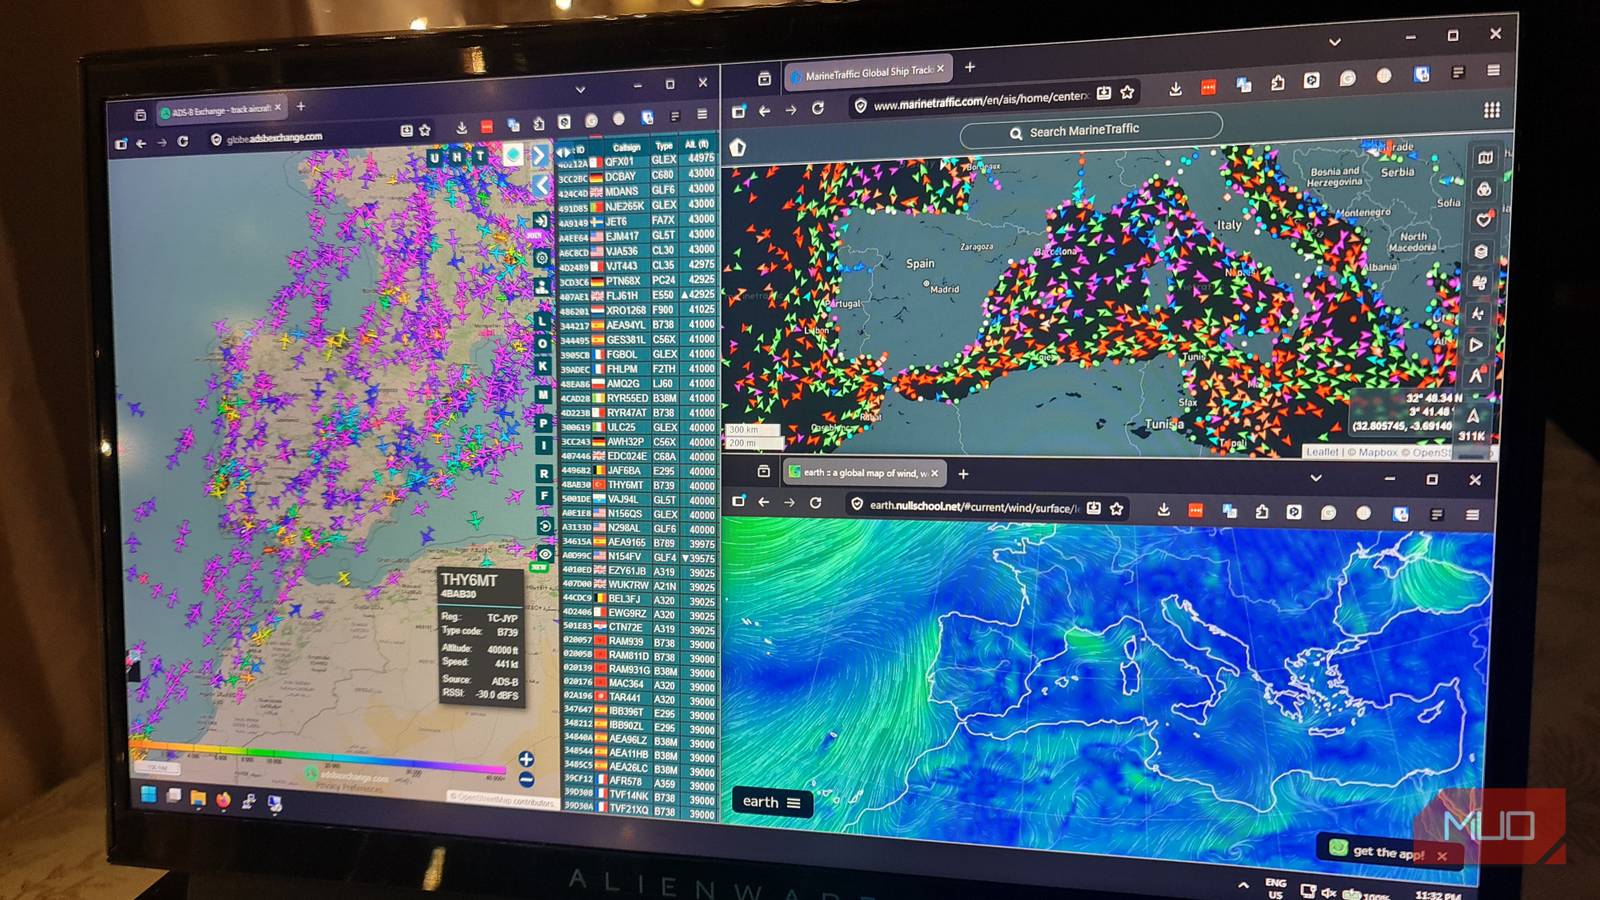Open new tab in earth nullschool window
Viewport: 1600px width, 900px height.
coord(964,473)
